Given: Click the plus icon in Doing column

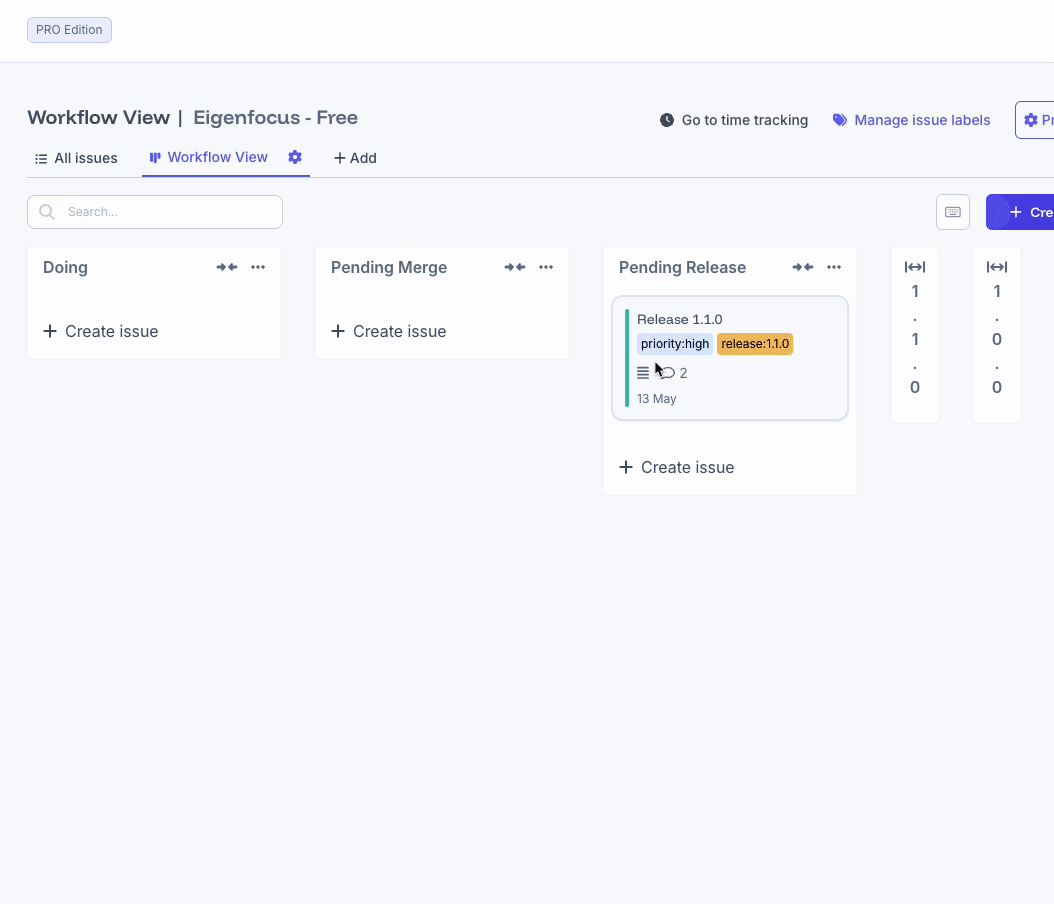Looking at the screenshot, I should [x=50, y=331].
